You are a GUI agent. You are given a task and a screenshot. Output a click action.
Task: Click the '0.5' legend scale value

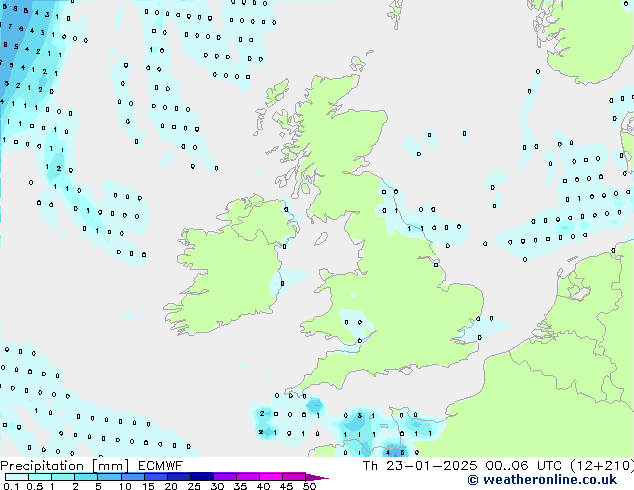(x=35, y=486)
